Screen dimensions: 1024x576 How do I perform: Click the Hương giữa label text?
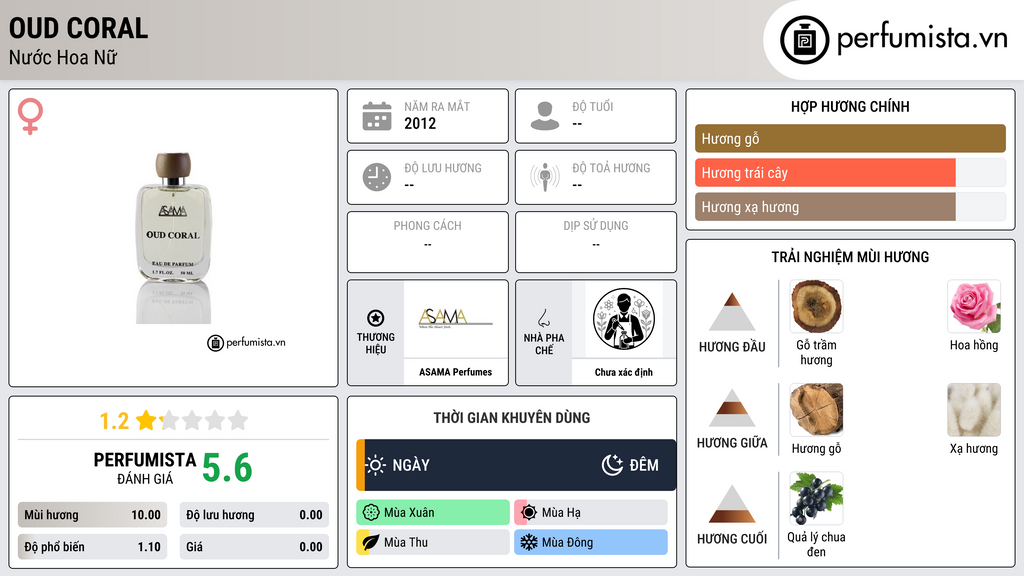point(732,443)
